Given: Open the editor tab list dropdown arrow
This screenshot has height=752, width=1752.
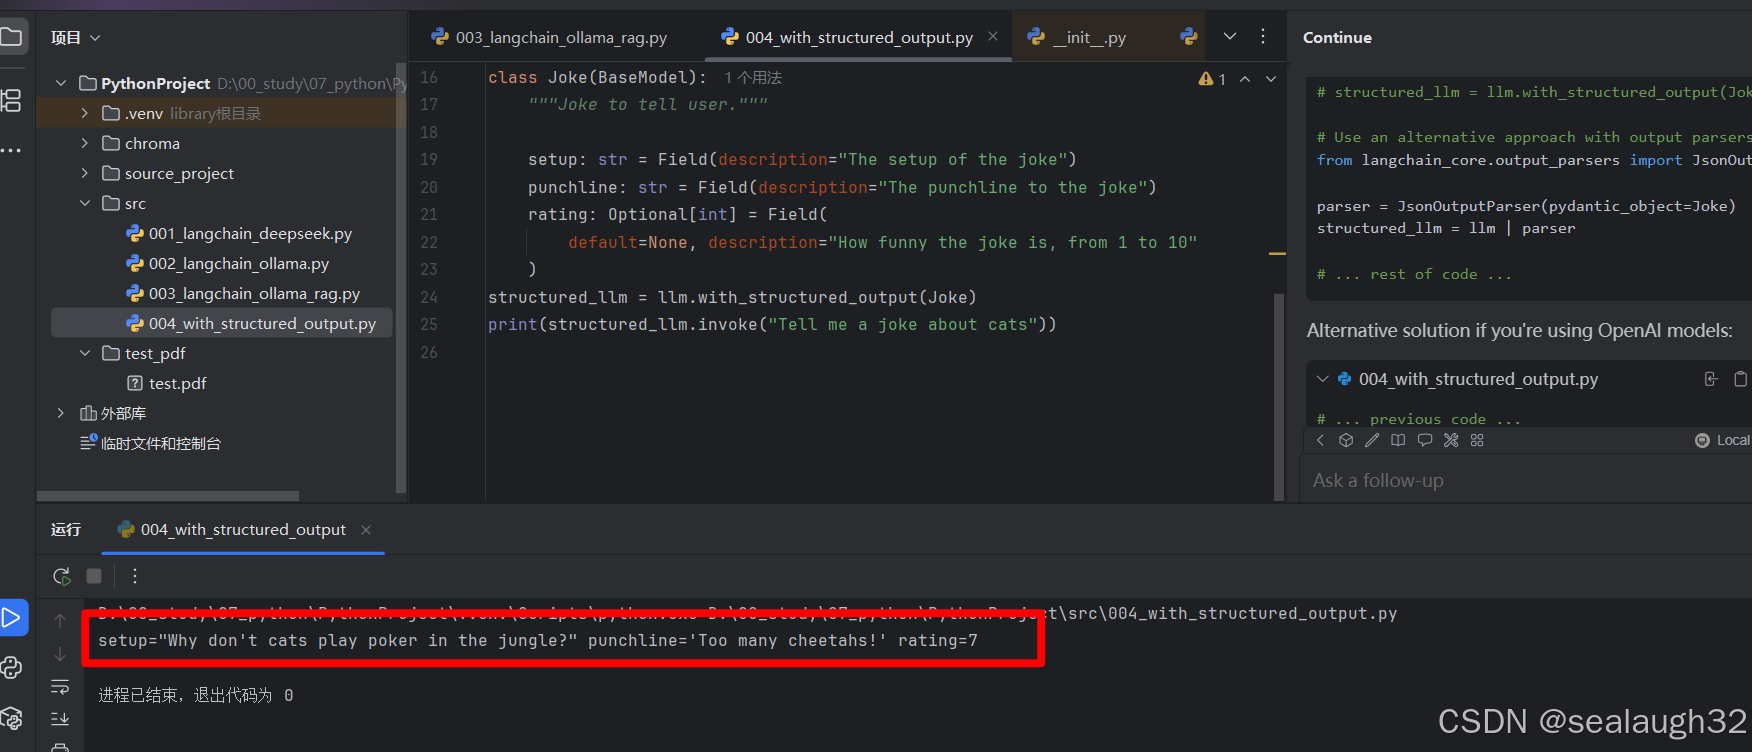Looking at the screenshot, I should 1230,37.
